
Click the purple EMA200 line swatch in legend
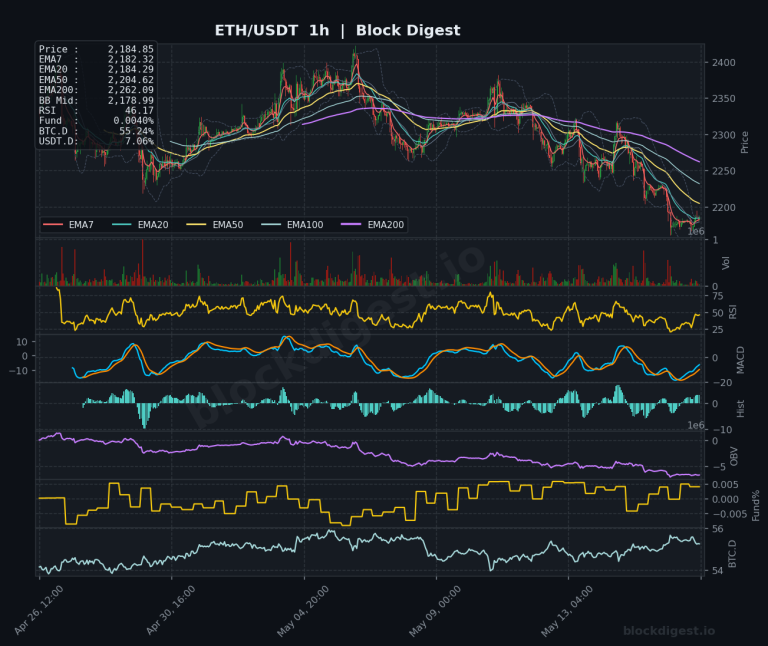pyautogui.click(x=351, y=225)
